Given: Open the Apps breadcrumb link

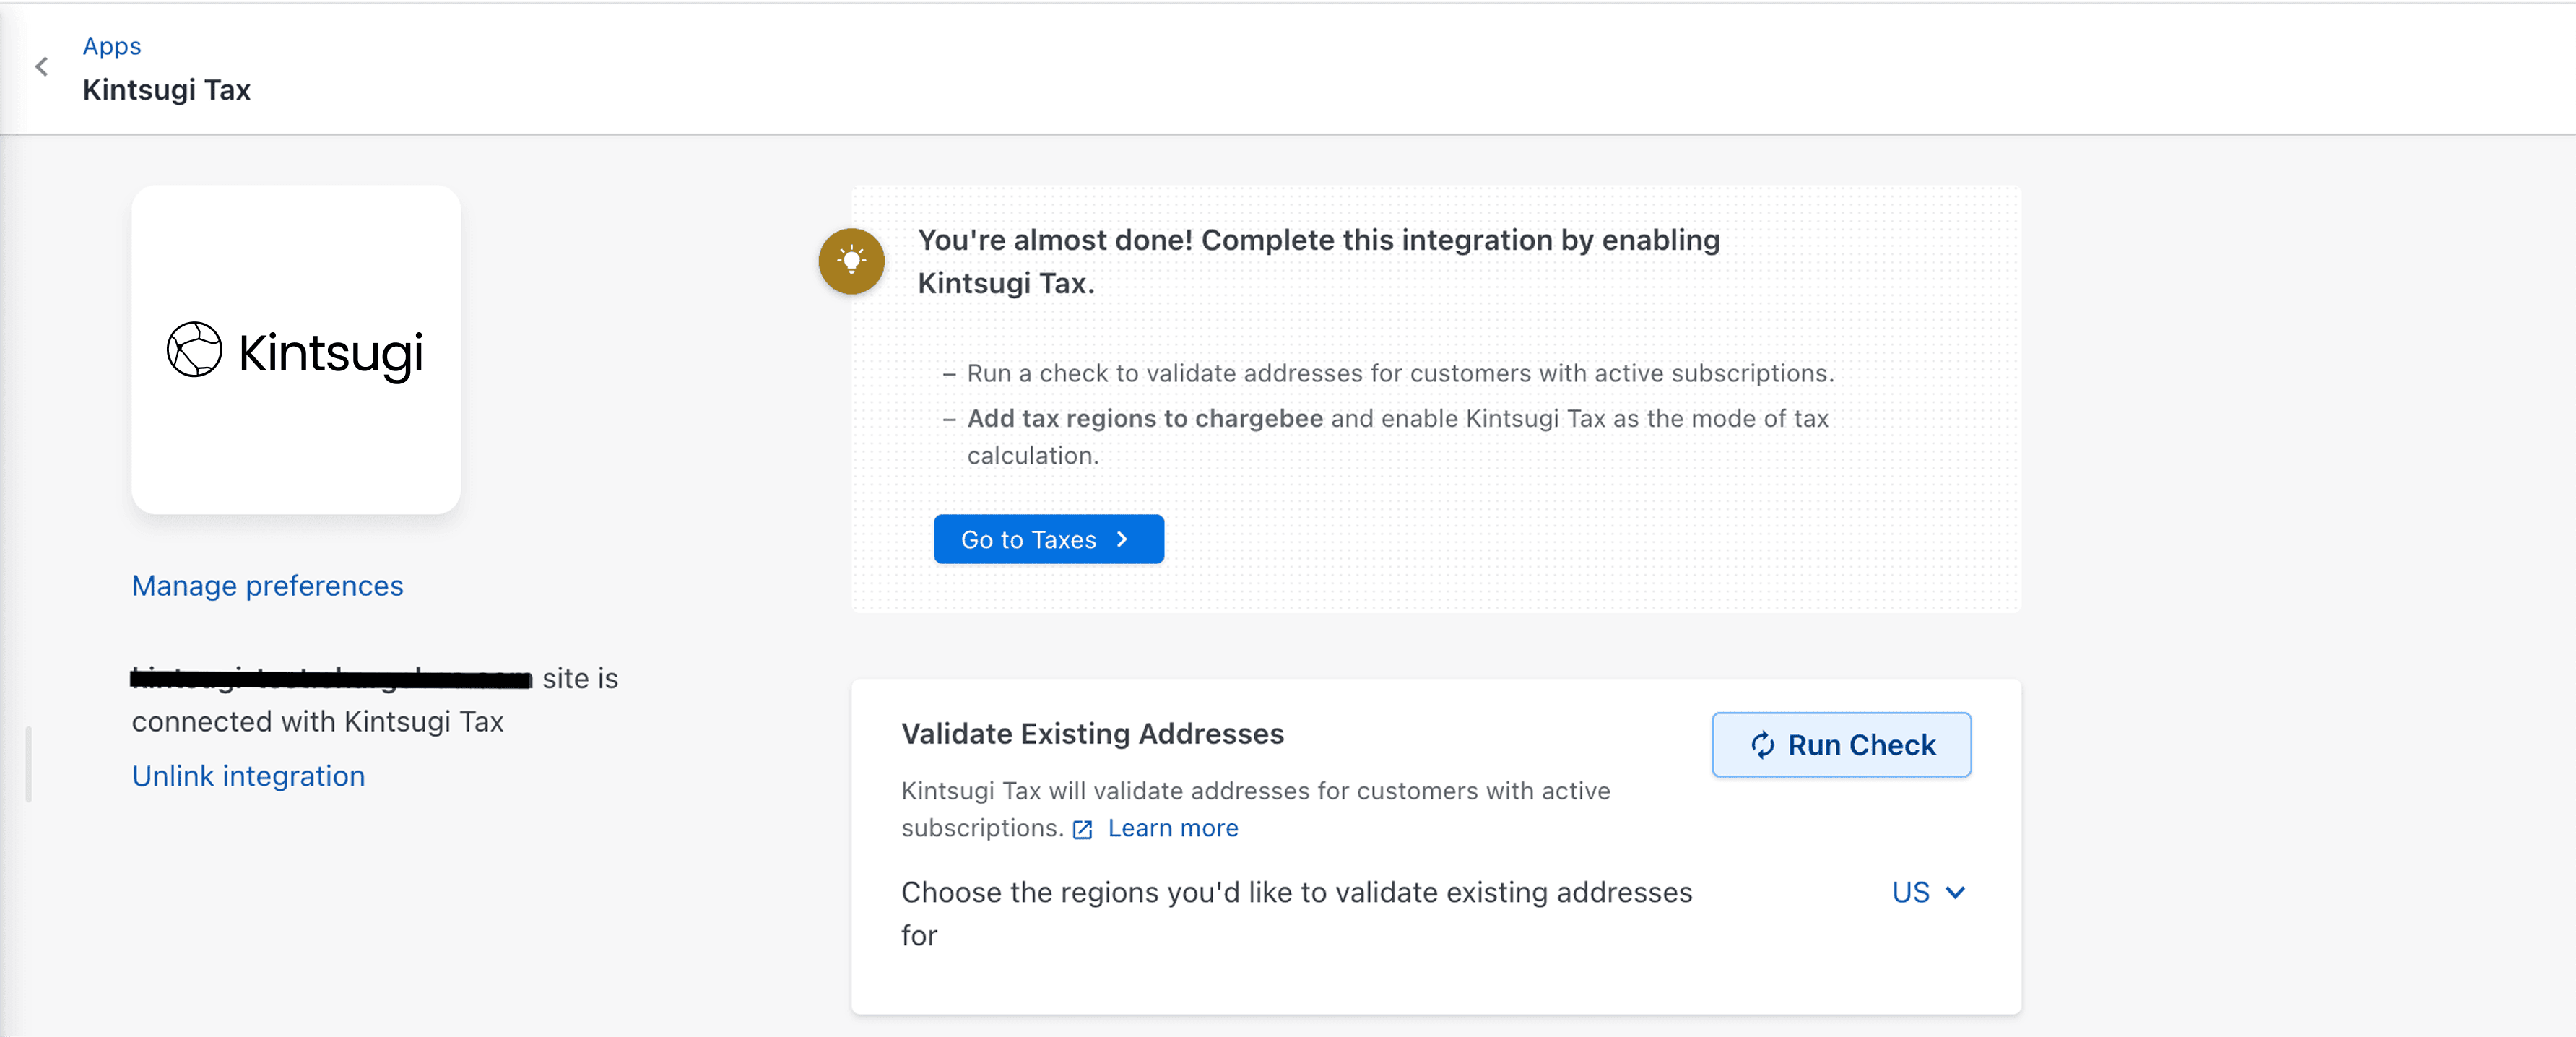Looking at the screenshot, I should pyautogui.click(x=111, y=46).
